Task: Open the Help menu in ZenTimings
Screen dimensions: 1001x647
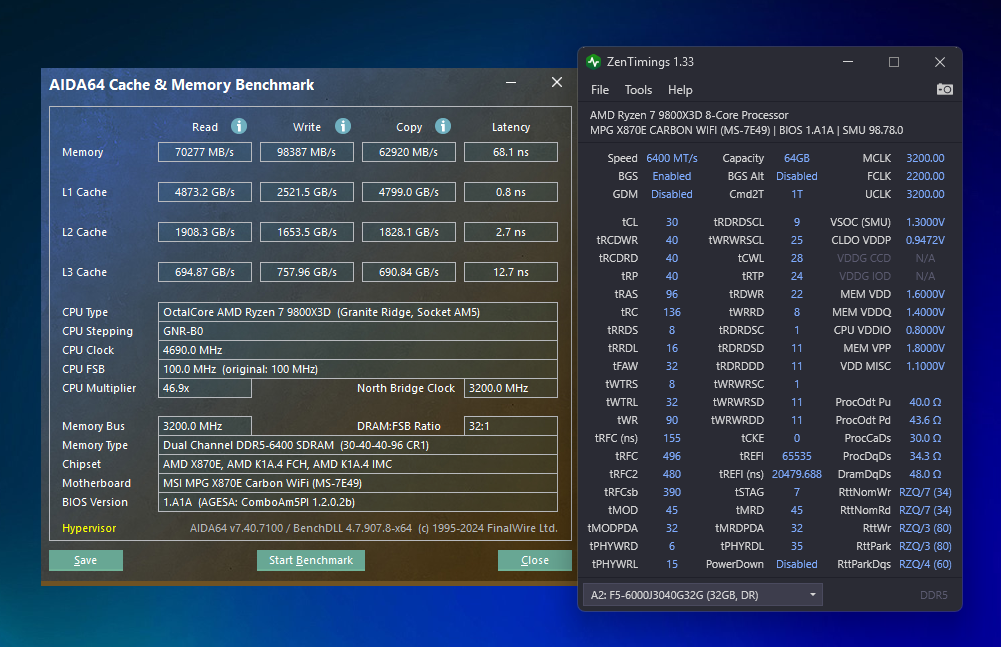Action: (680, 90)
